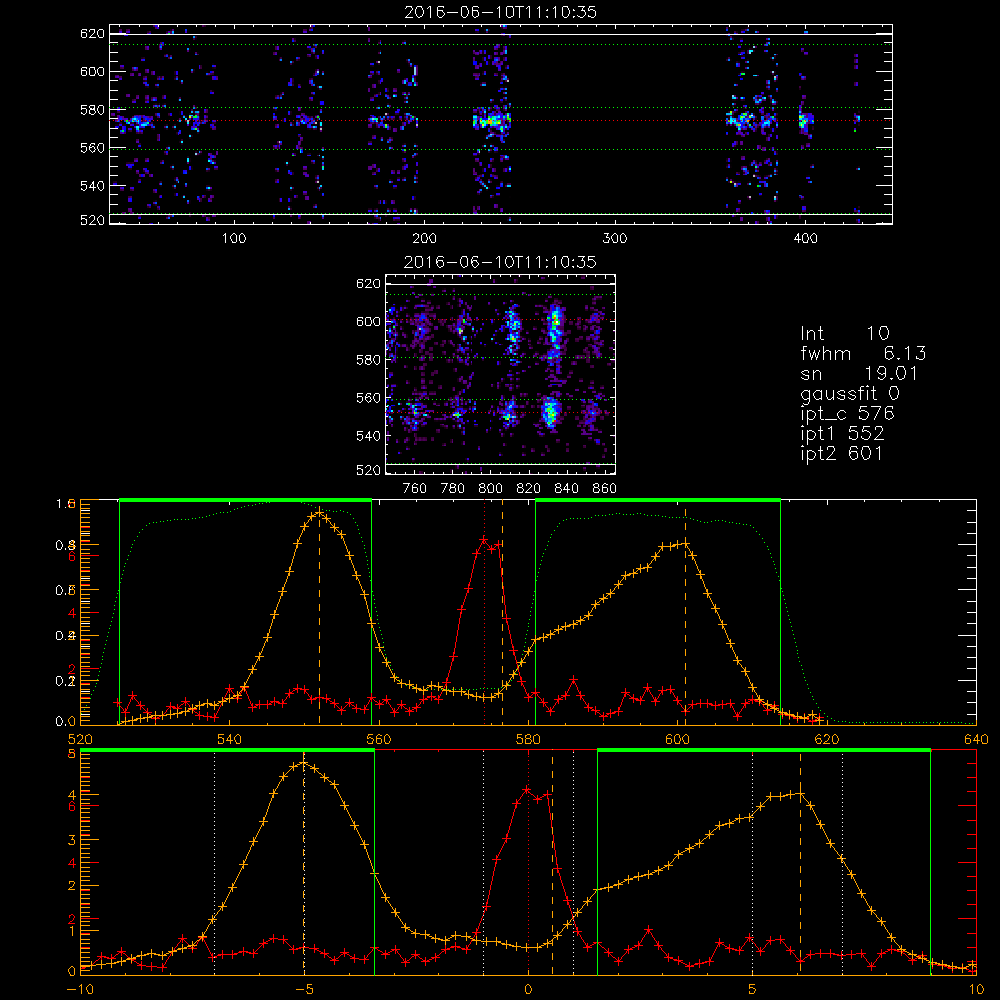Click x-axis label '0' in bottom plot

coord(528,989)
